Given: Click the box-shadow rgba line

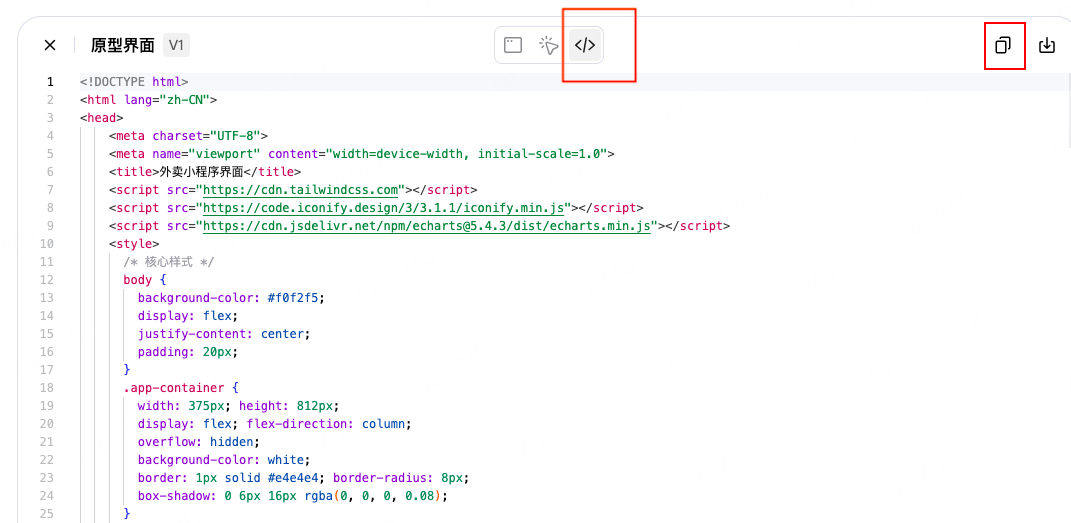Looking at the screenshot, I should click(x=292, y=495).
